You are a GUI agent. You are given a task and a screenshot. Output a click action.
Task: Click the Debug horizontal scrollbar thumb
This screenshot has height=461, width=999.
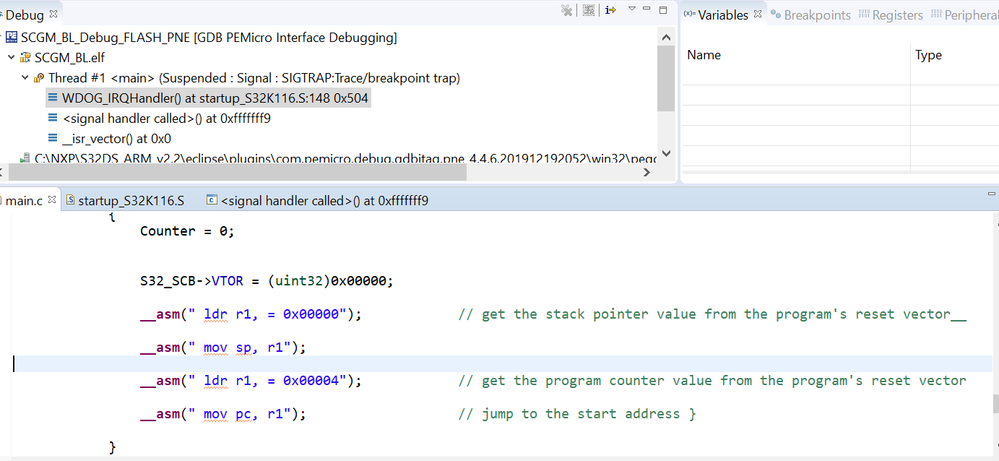[x=238, y=172]
